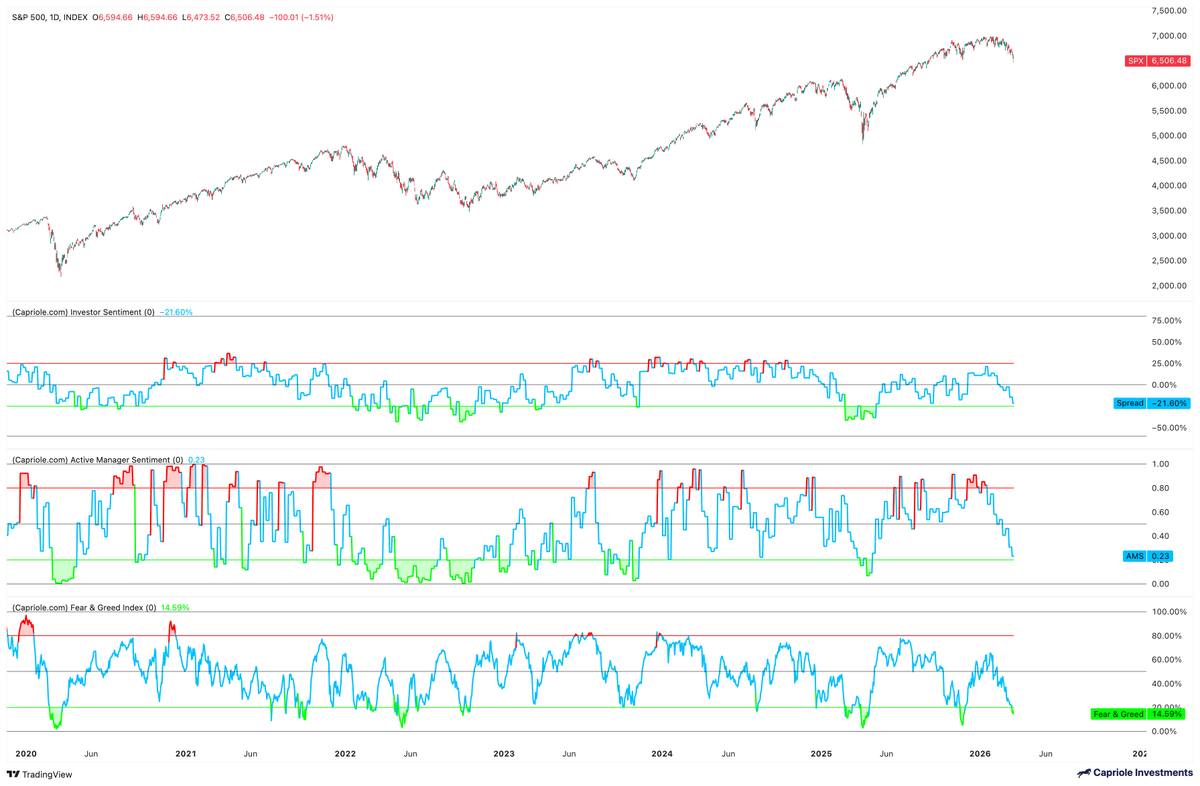Click the 0.80 Active Manager axis label
This screenshot has height=786, width=1200.
tap(1160, 488)
